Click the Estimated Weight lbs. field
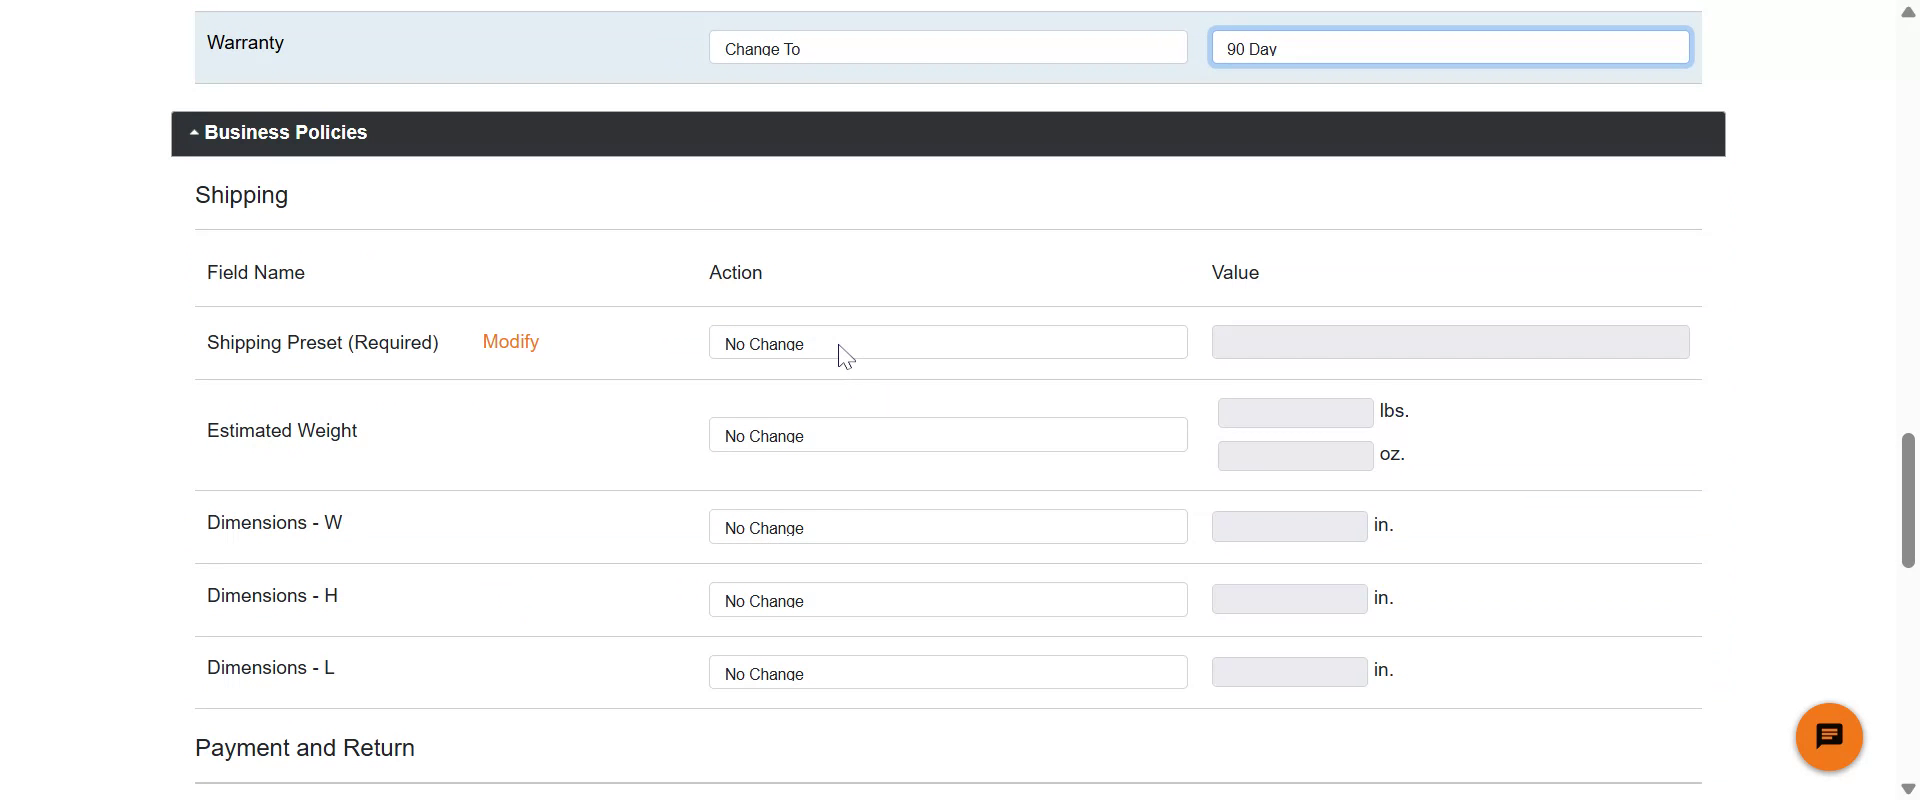1920x800 pixels. [x=1294, y=413]
